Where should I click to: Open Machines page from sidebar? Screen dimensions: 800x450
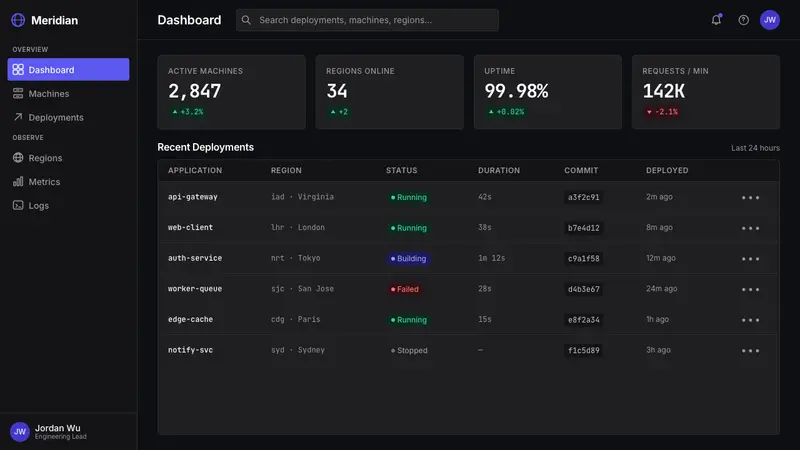[x=68, y=93]
